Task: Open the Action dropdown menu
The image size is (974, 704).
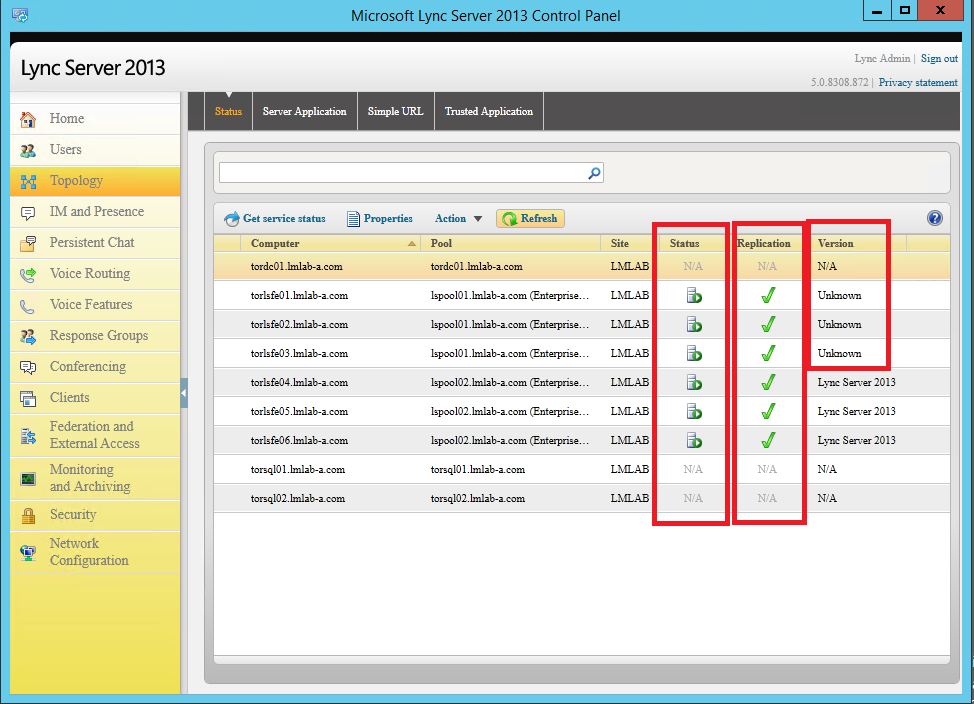Action: pyautogui.click(x=457, y=218)
